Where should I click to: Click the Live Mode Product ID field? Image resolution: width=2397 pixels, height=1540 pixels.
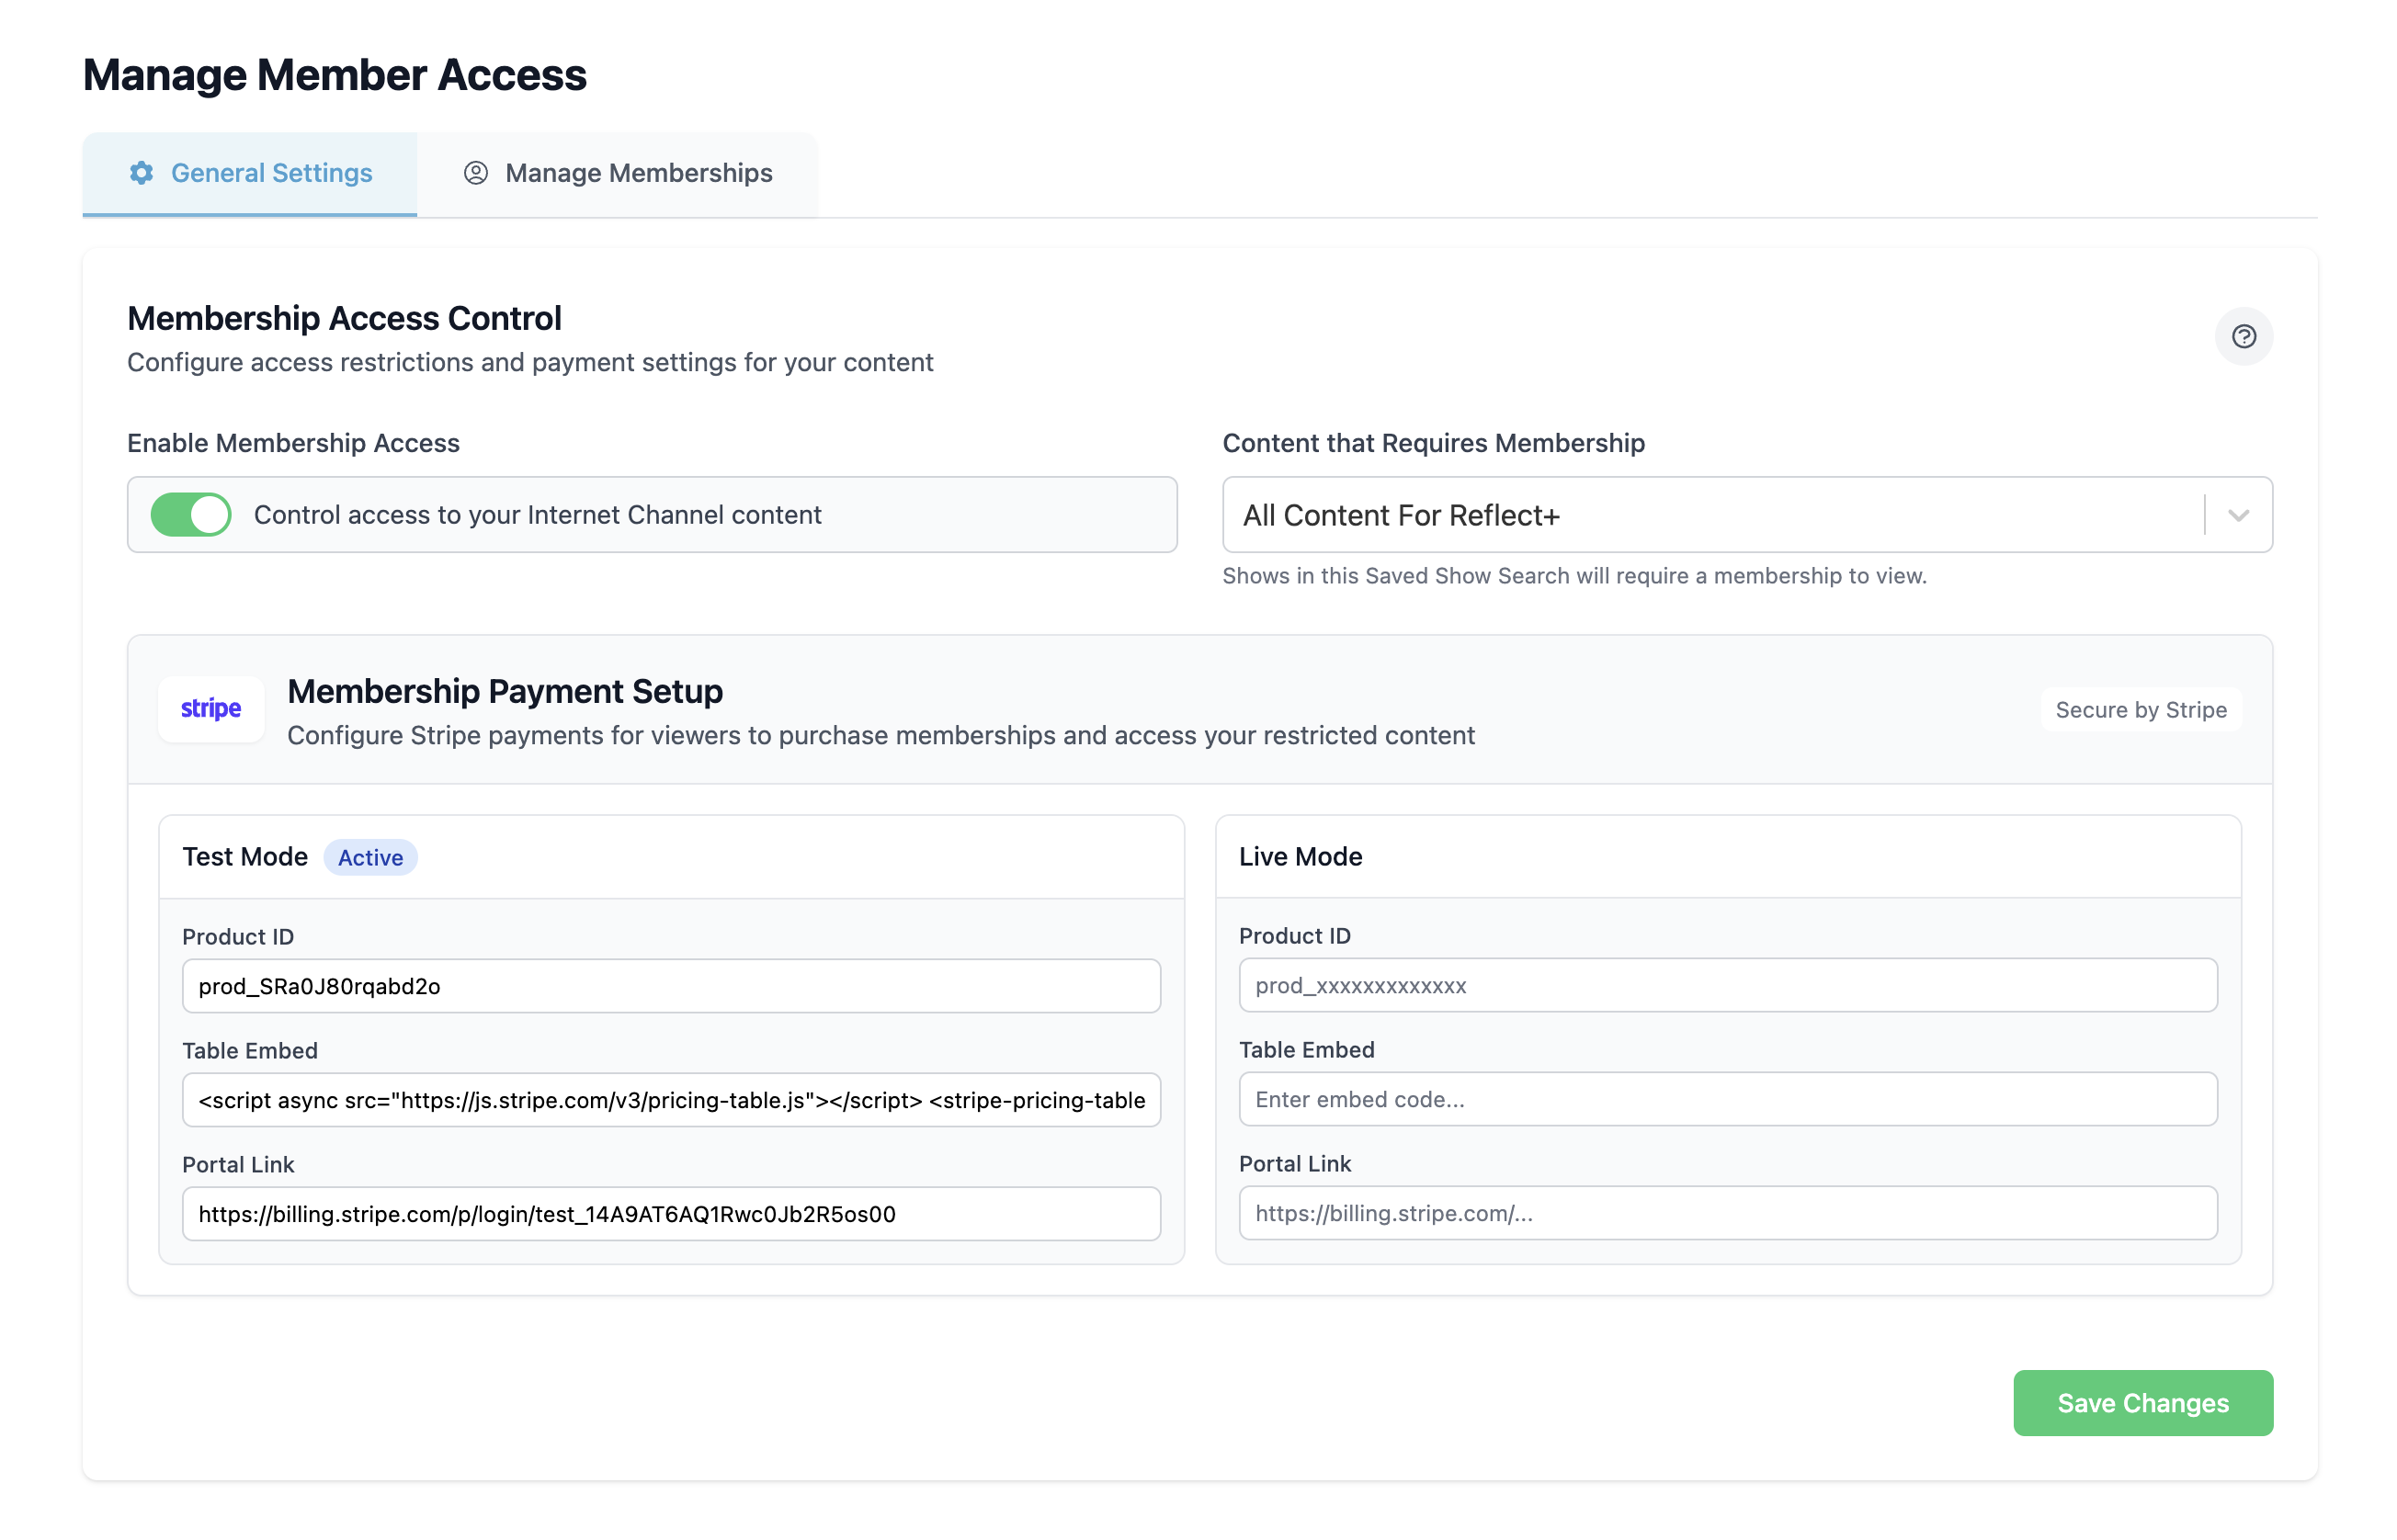pyautogui.click(x=1728, y=985)
